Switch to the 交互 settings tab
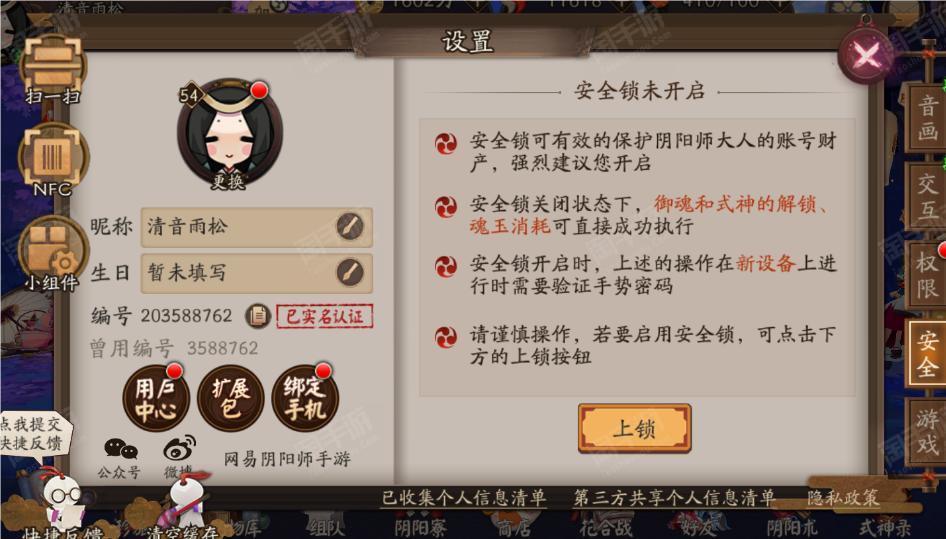Screen dimensions: 946x539 point(927,196)
